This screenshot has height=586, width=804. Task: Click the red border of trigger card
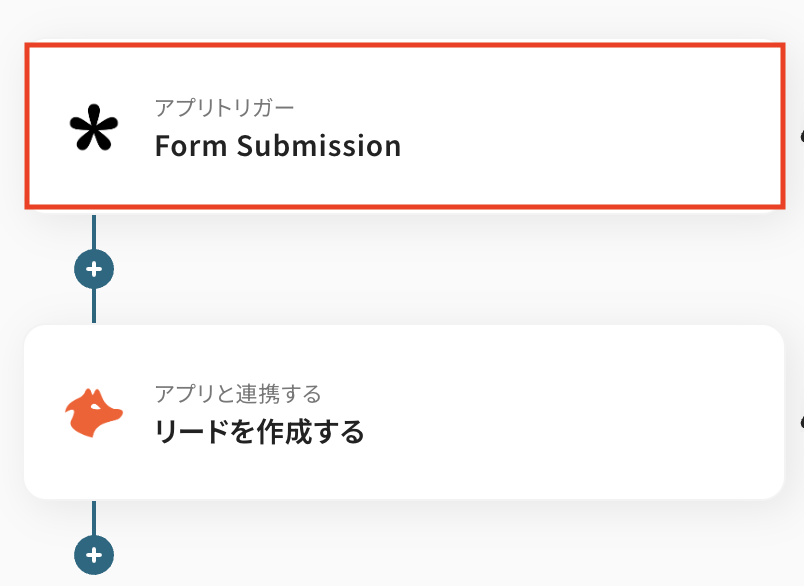pyautogui.click(x=400, y=46)
